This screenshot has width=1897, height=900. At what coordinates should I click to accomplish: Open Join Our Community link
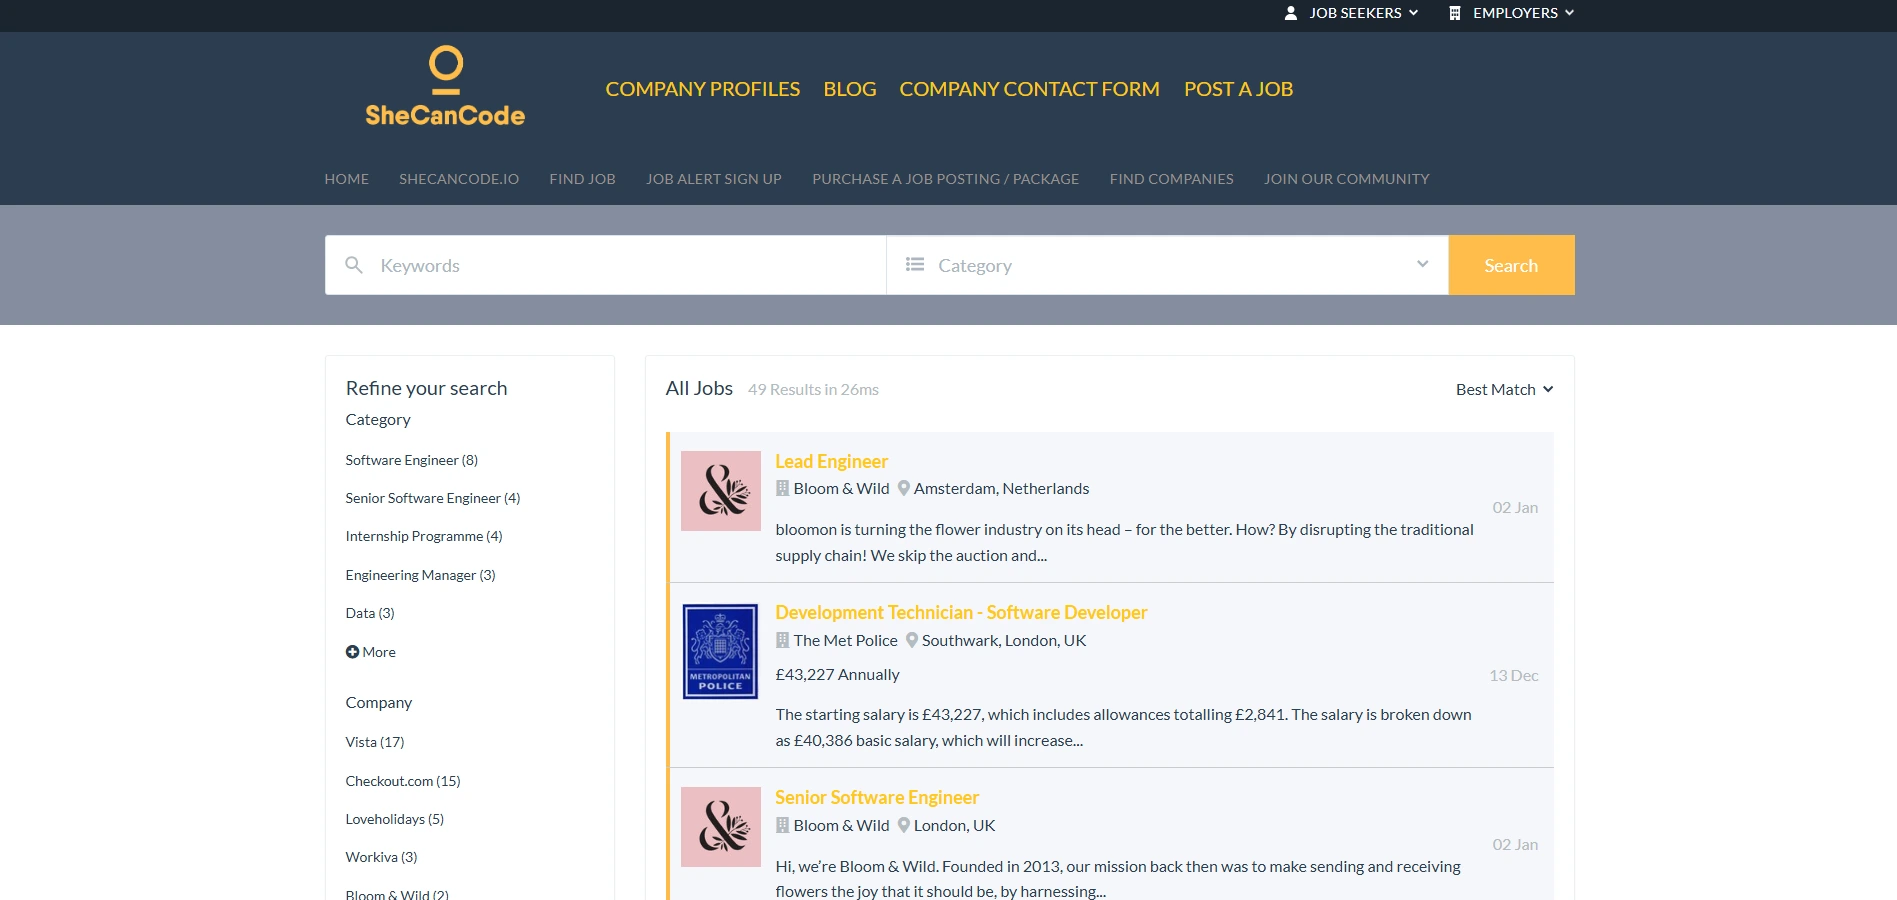point(1346,179)
